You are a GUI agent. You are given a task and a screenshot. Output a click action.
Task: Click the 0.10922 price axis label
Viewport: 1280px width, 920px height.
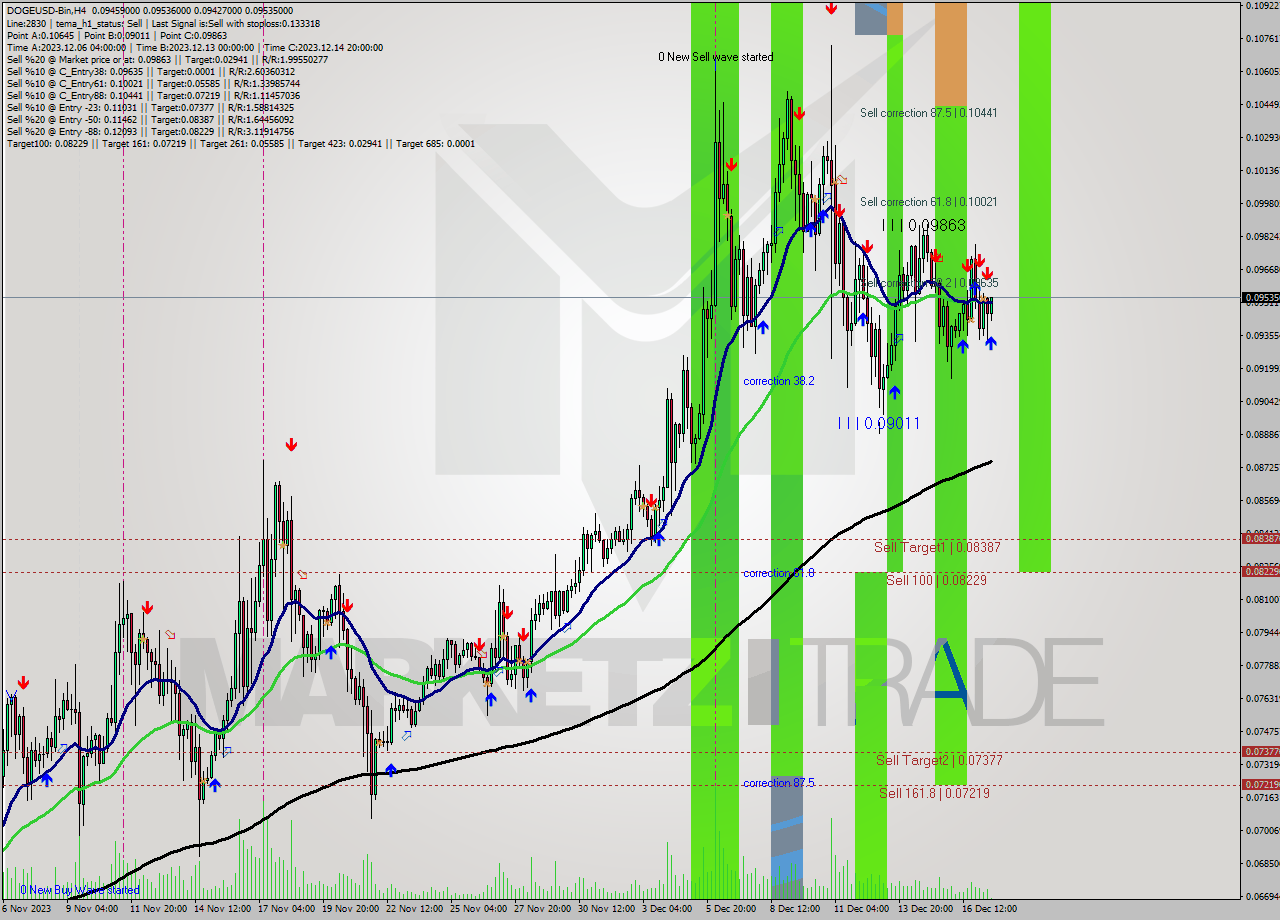click(1262, 6)
